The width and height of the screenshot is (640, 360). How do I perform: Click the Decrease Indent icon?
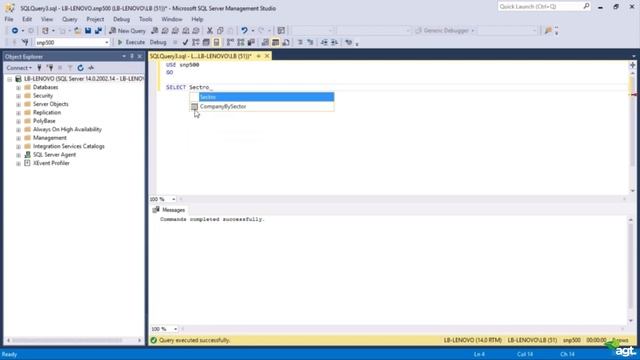click(x=324, y=42)
